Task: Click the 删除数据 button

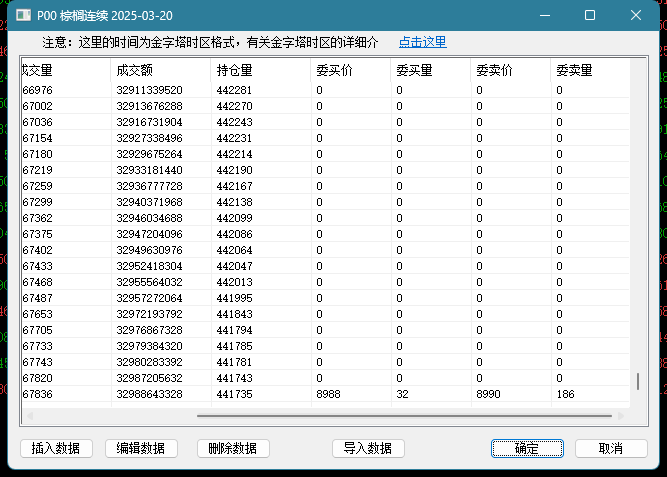Action: [233, 448]
